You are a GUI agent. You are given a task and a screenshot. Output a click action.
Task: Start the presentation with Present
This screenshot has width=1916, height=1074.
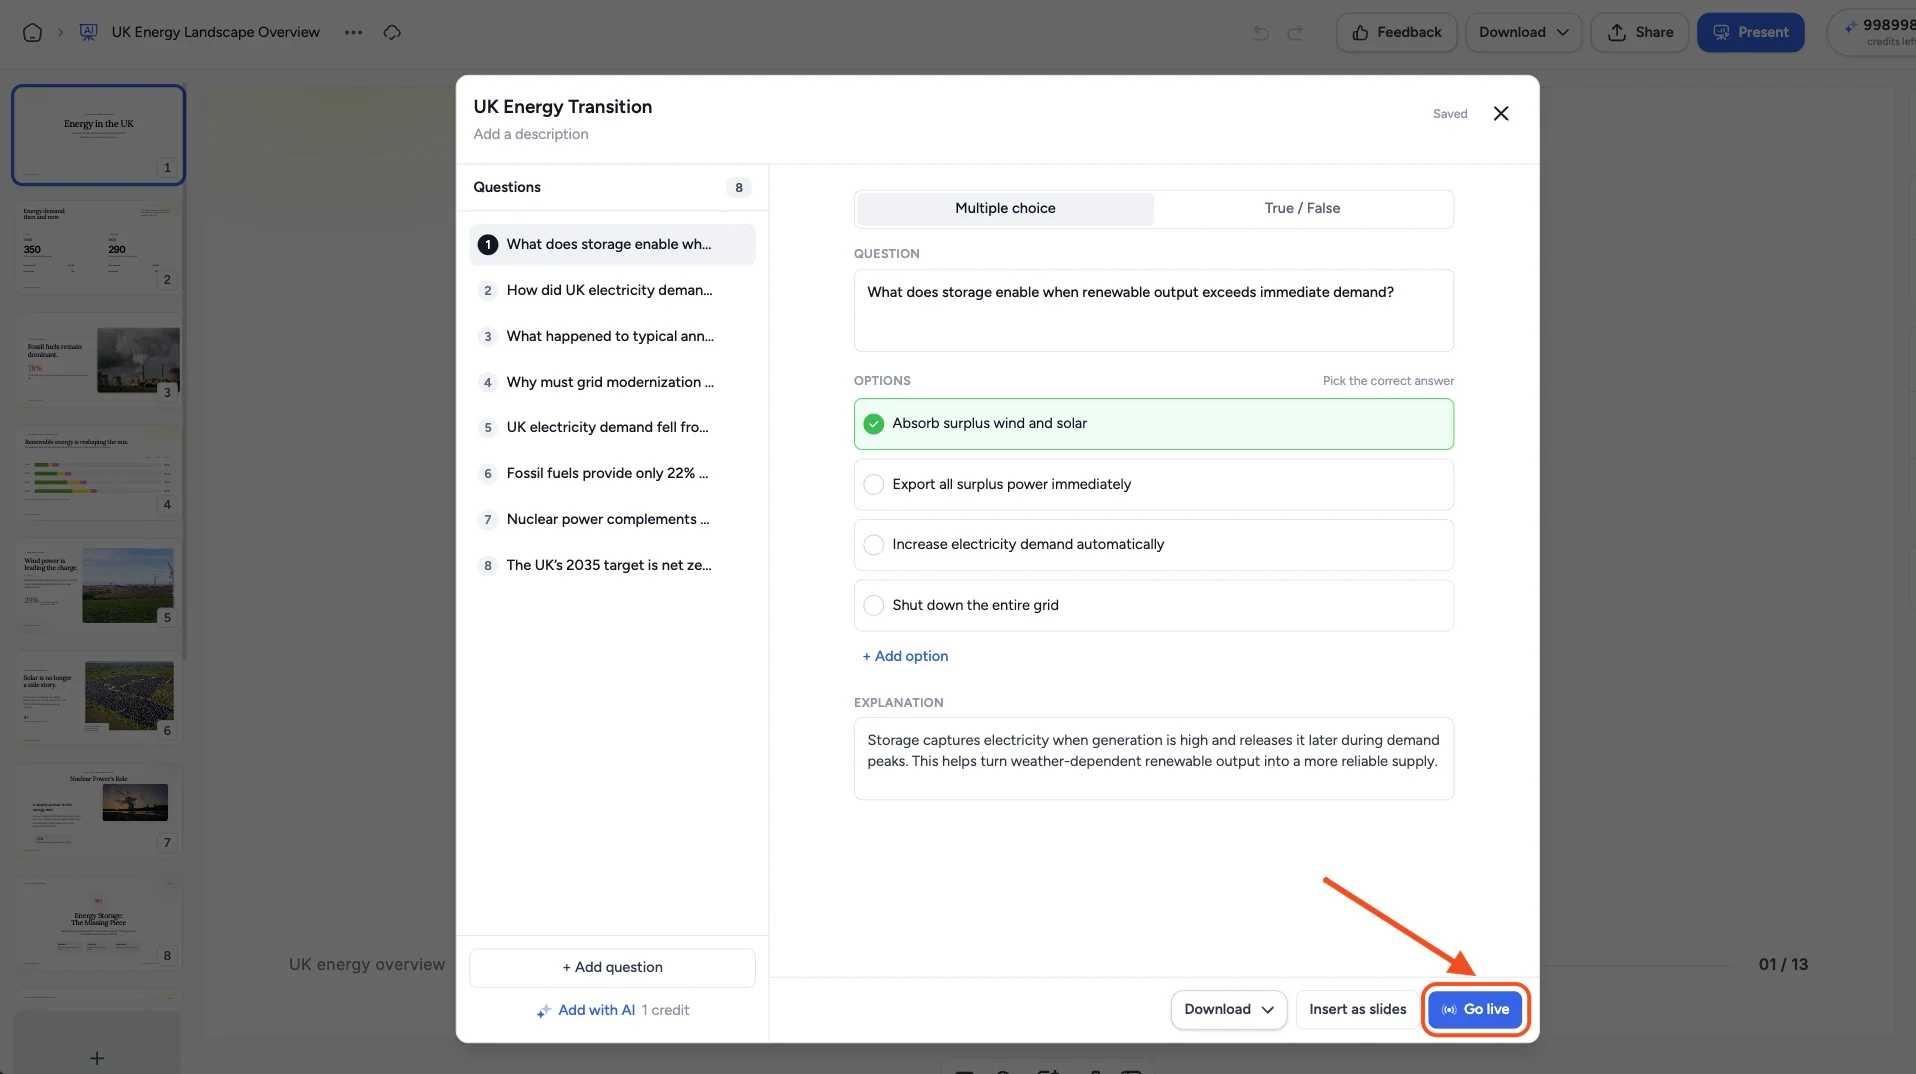(x=1750, y=32)
